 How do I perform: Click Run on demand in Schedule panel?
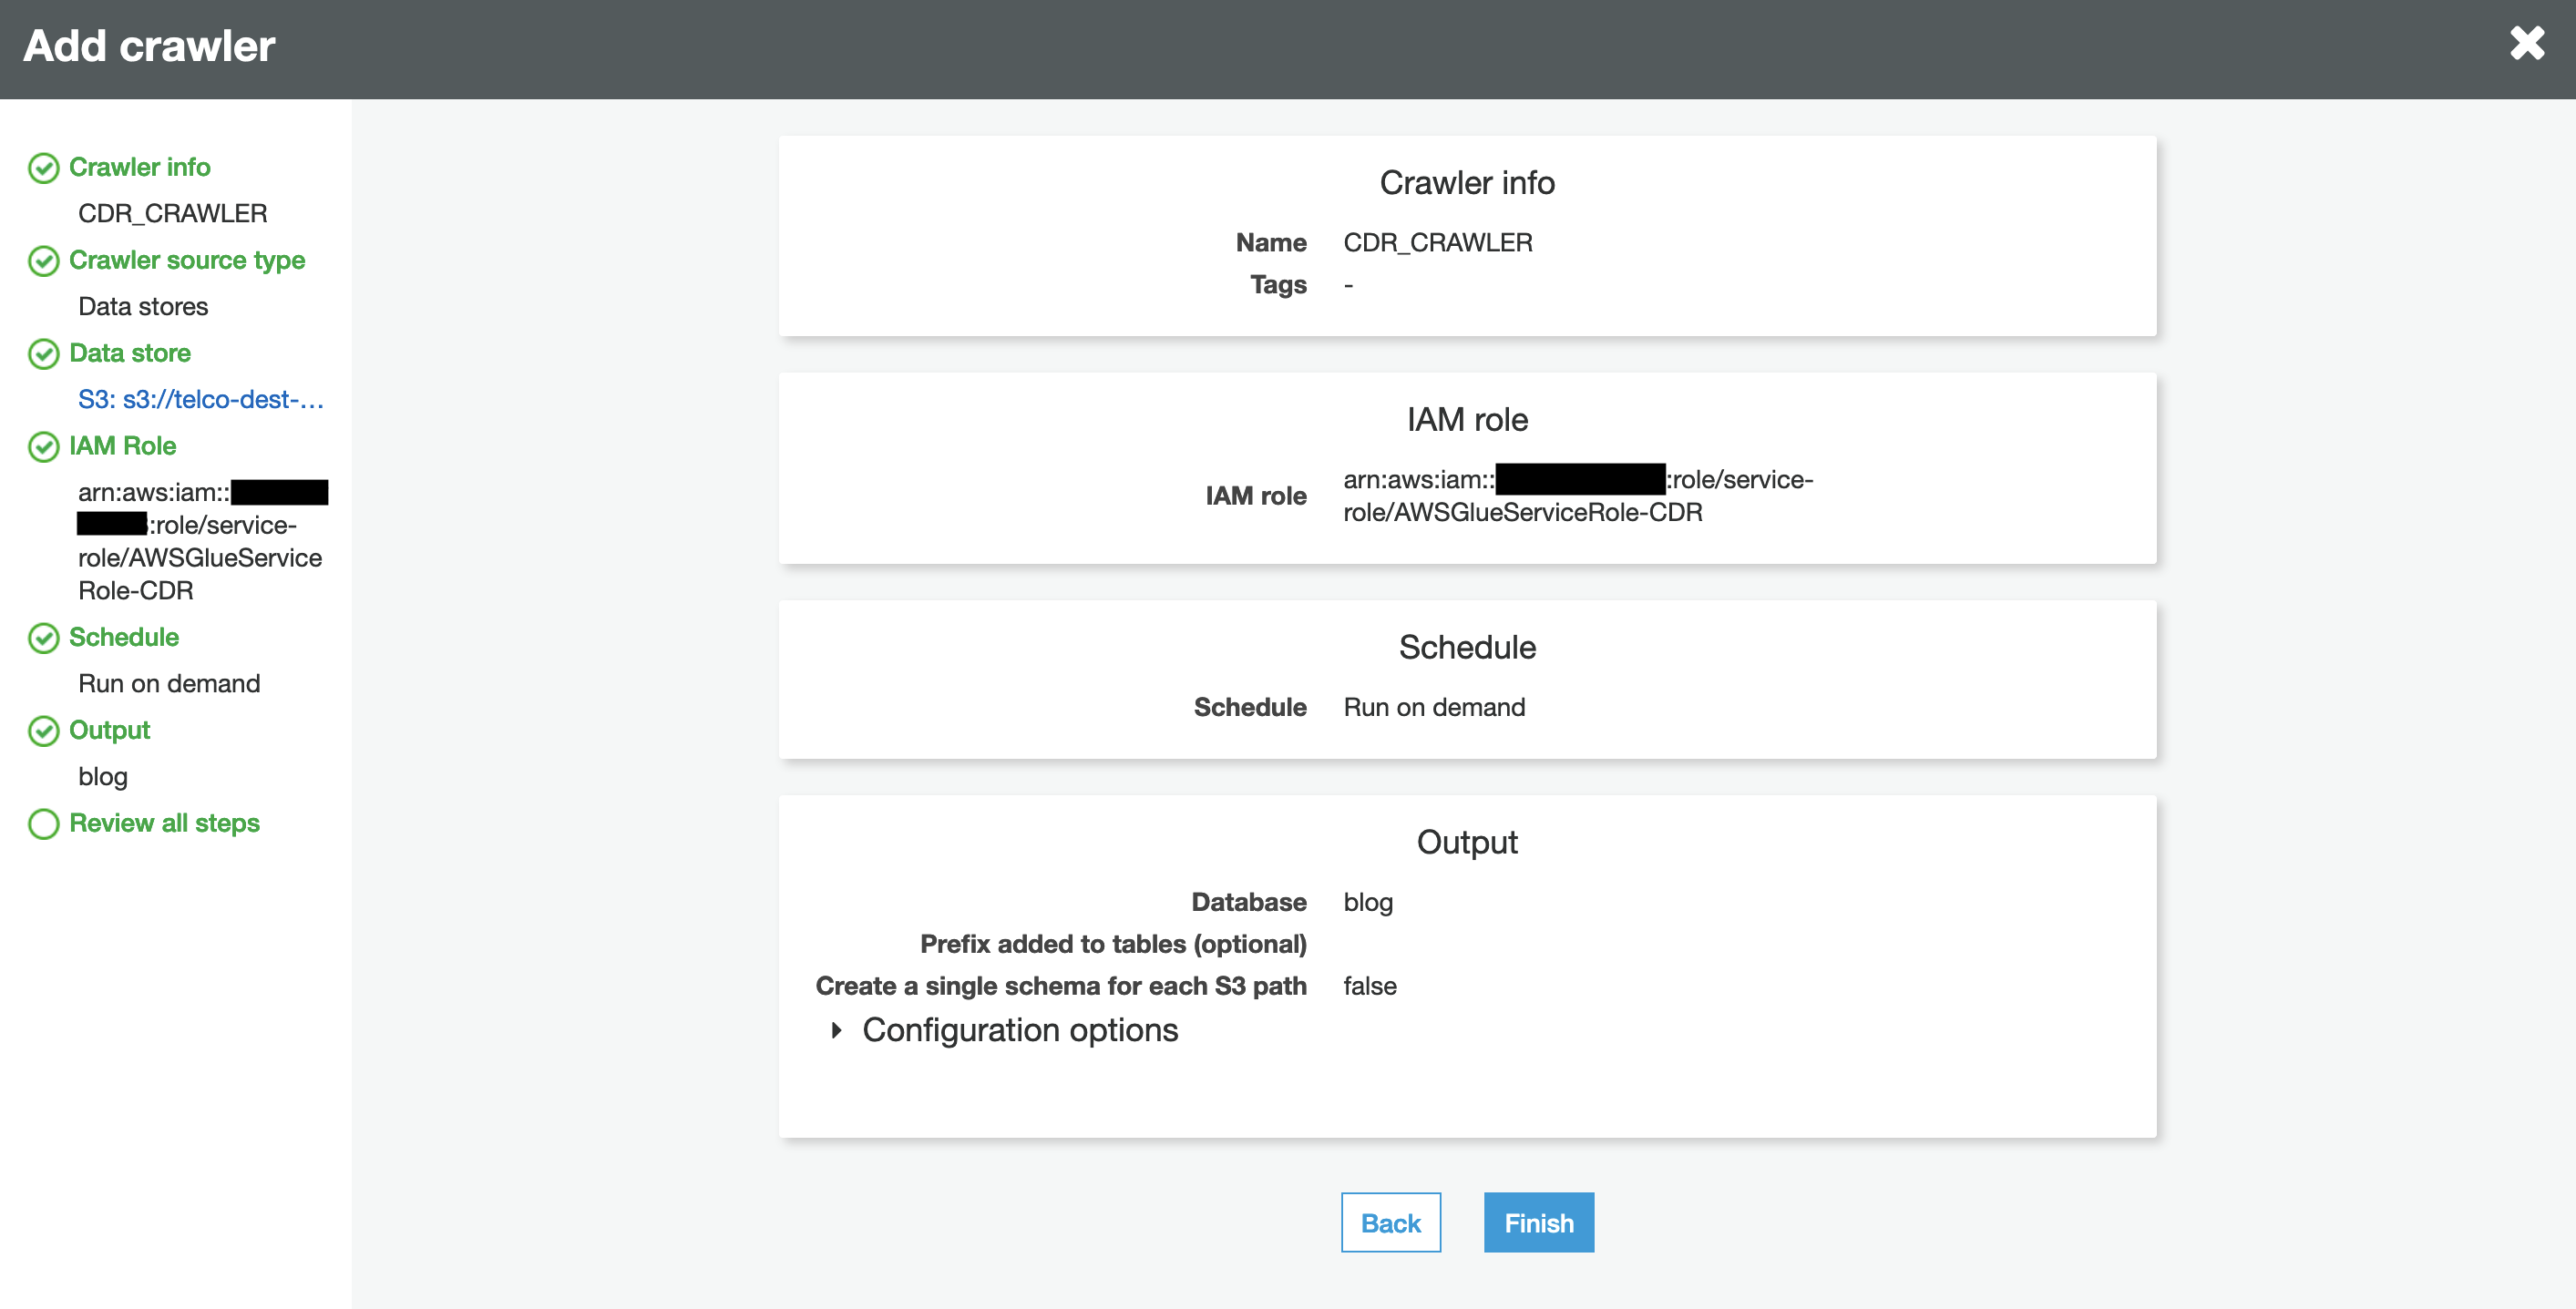(x=1434, y=707)
